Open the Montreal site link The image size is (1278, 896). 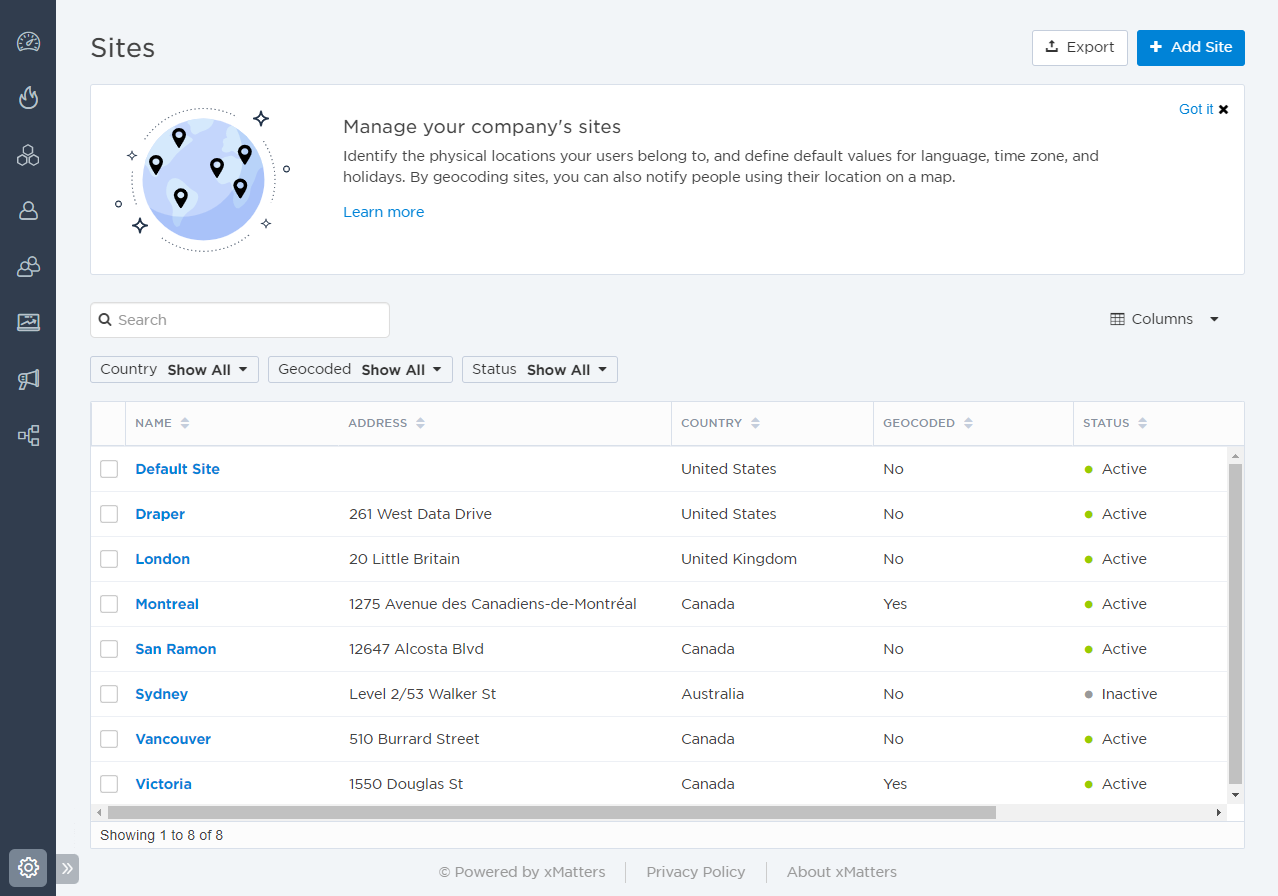click(167, 604)
